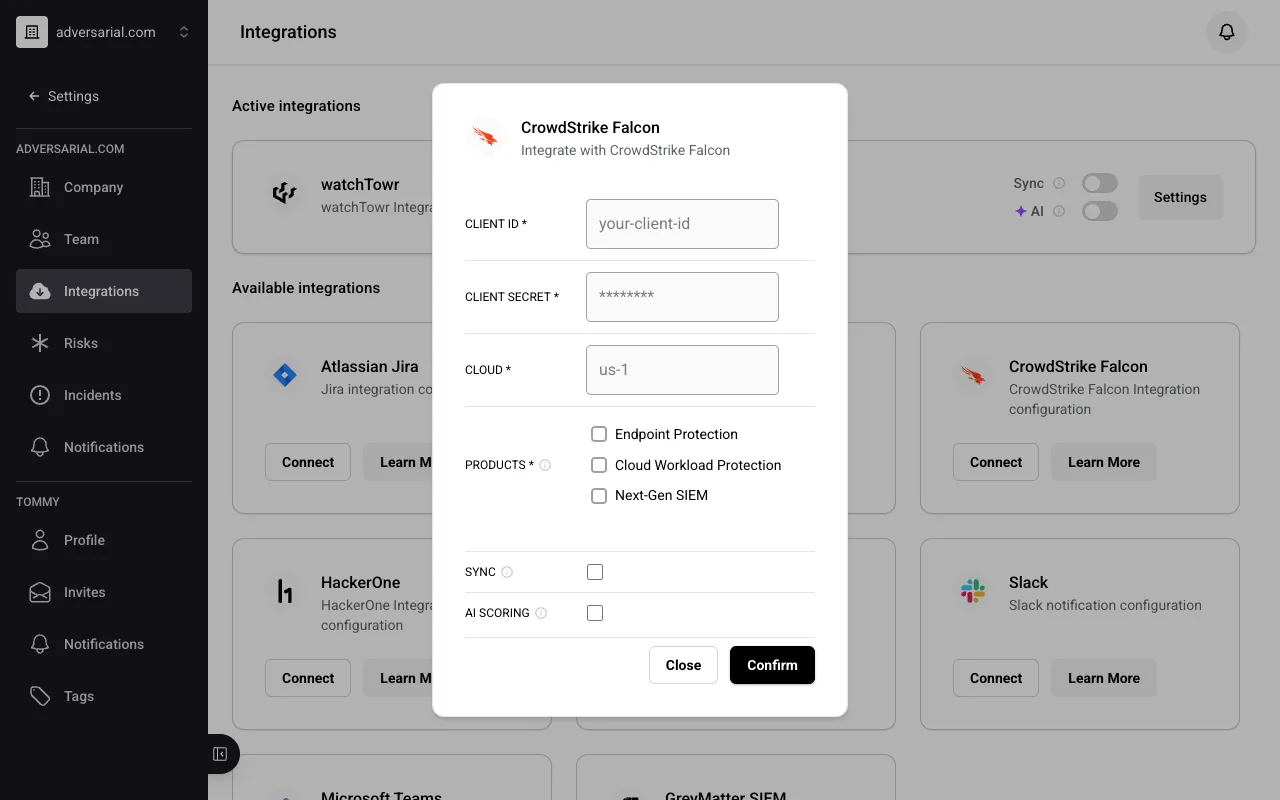The height and width of the screenshot is (800, 1280).
Task: Click the Slack logo
Action: coord(973,592)
